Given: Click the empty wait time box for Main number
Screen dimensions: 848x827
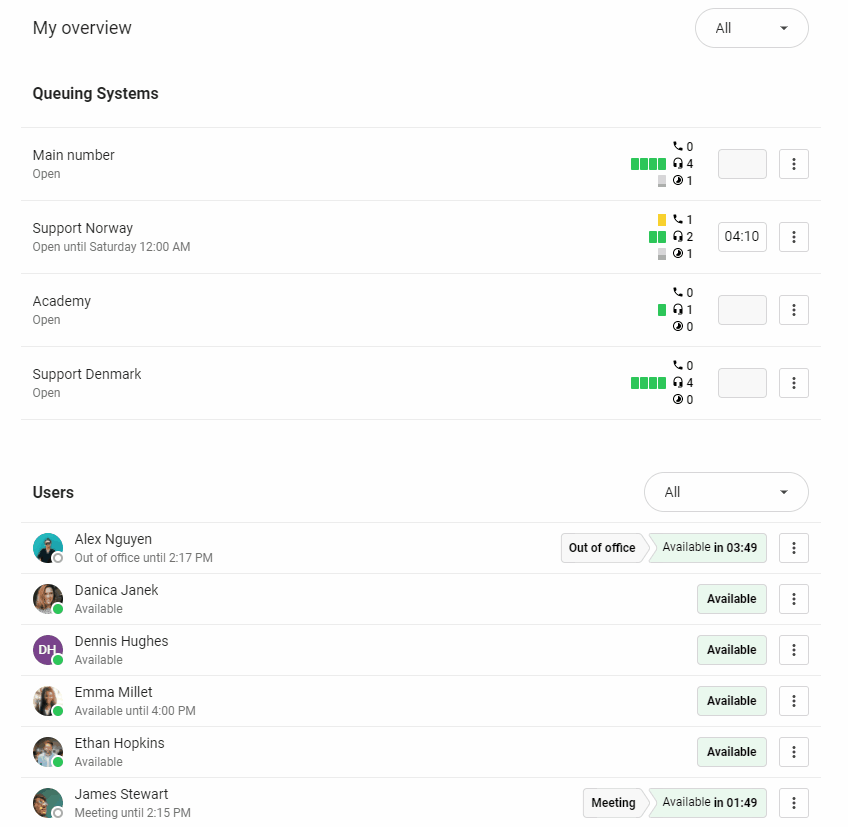Looking at the screenshot, I should pyautogui.click(x=742, y=164).
